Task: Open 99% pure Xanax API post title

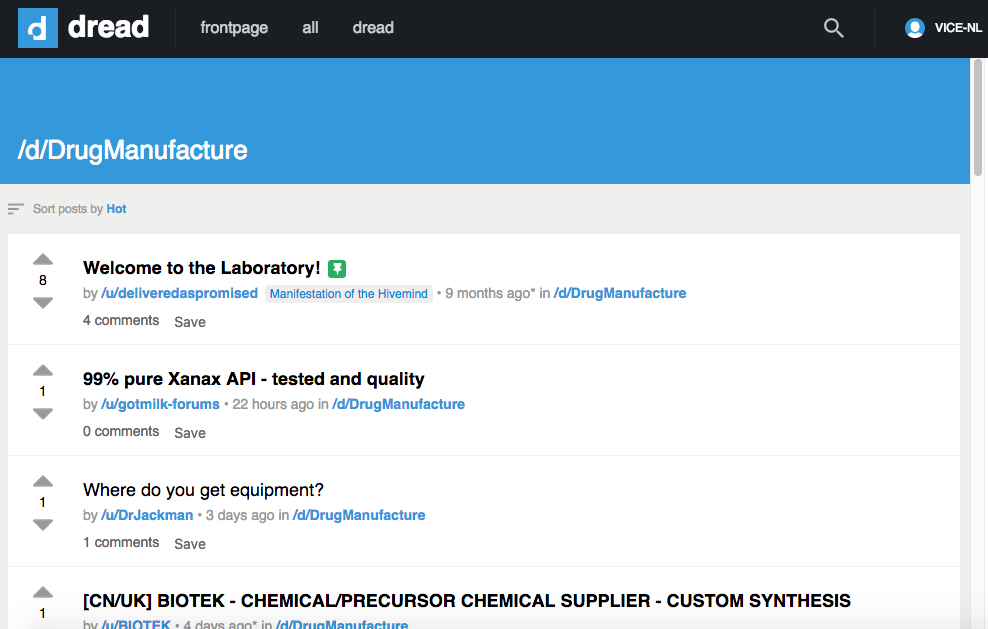Action: pos(253,379)
